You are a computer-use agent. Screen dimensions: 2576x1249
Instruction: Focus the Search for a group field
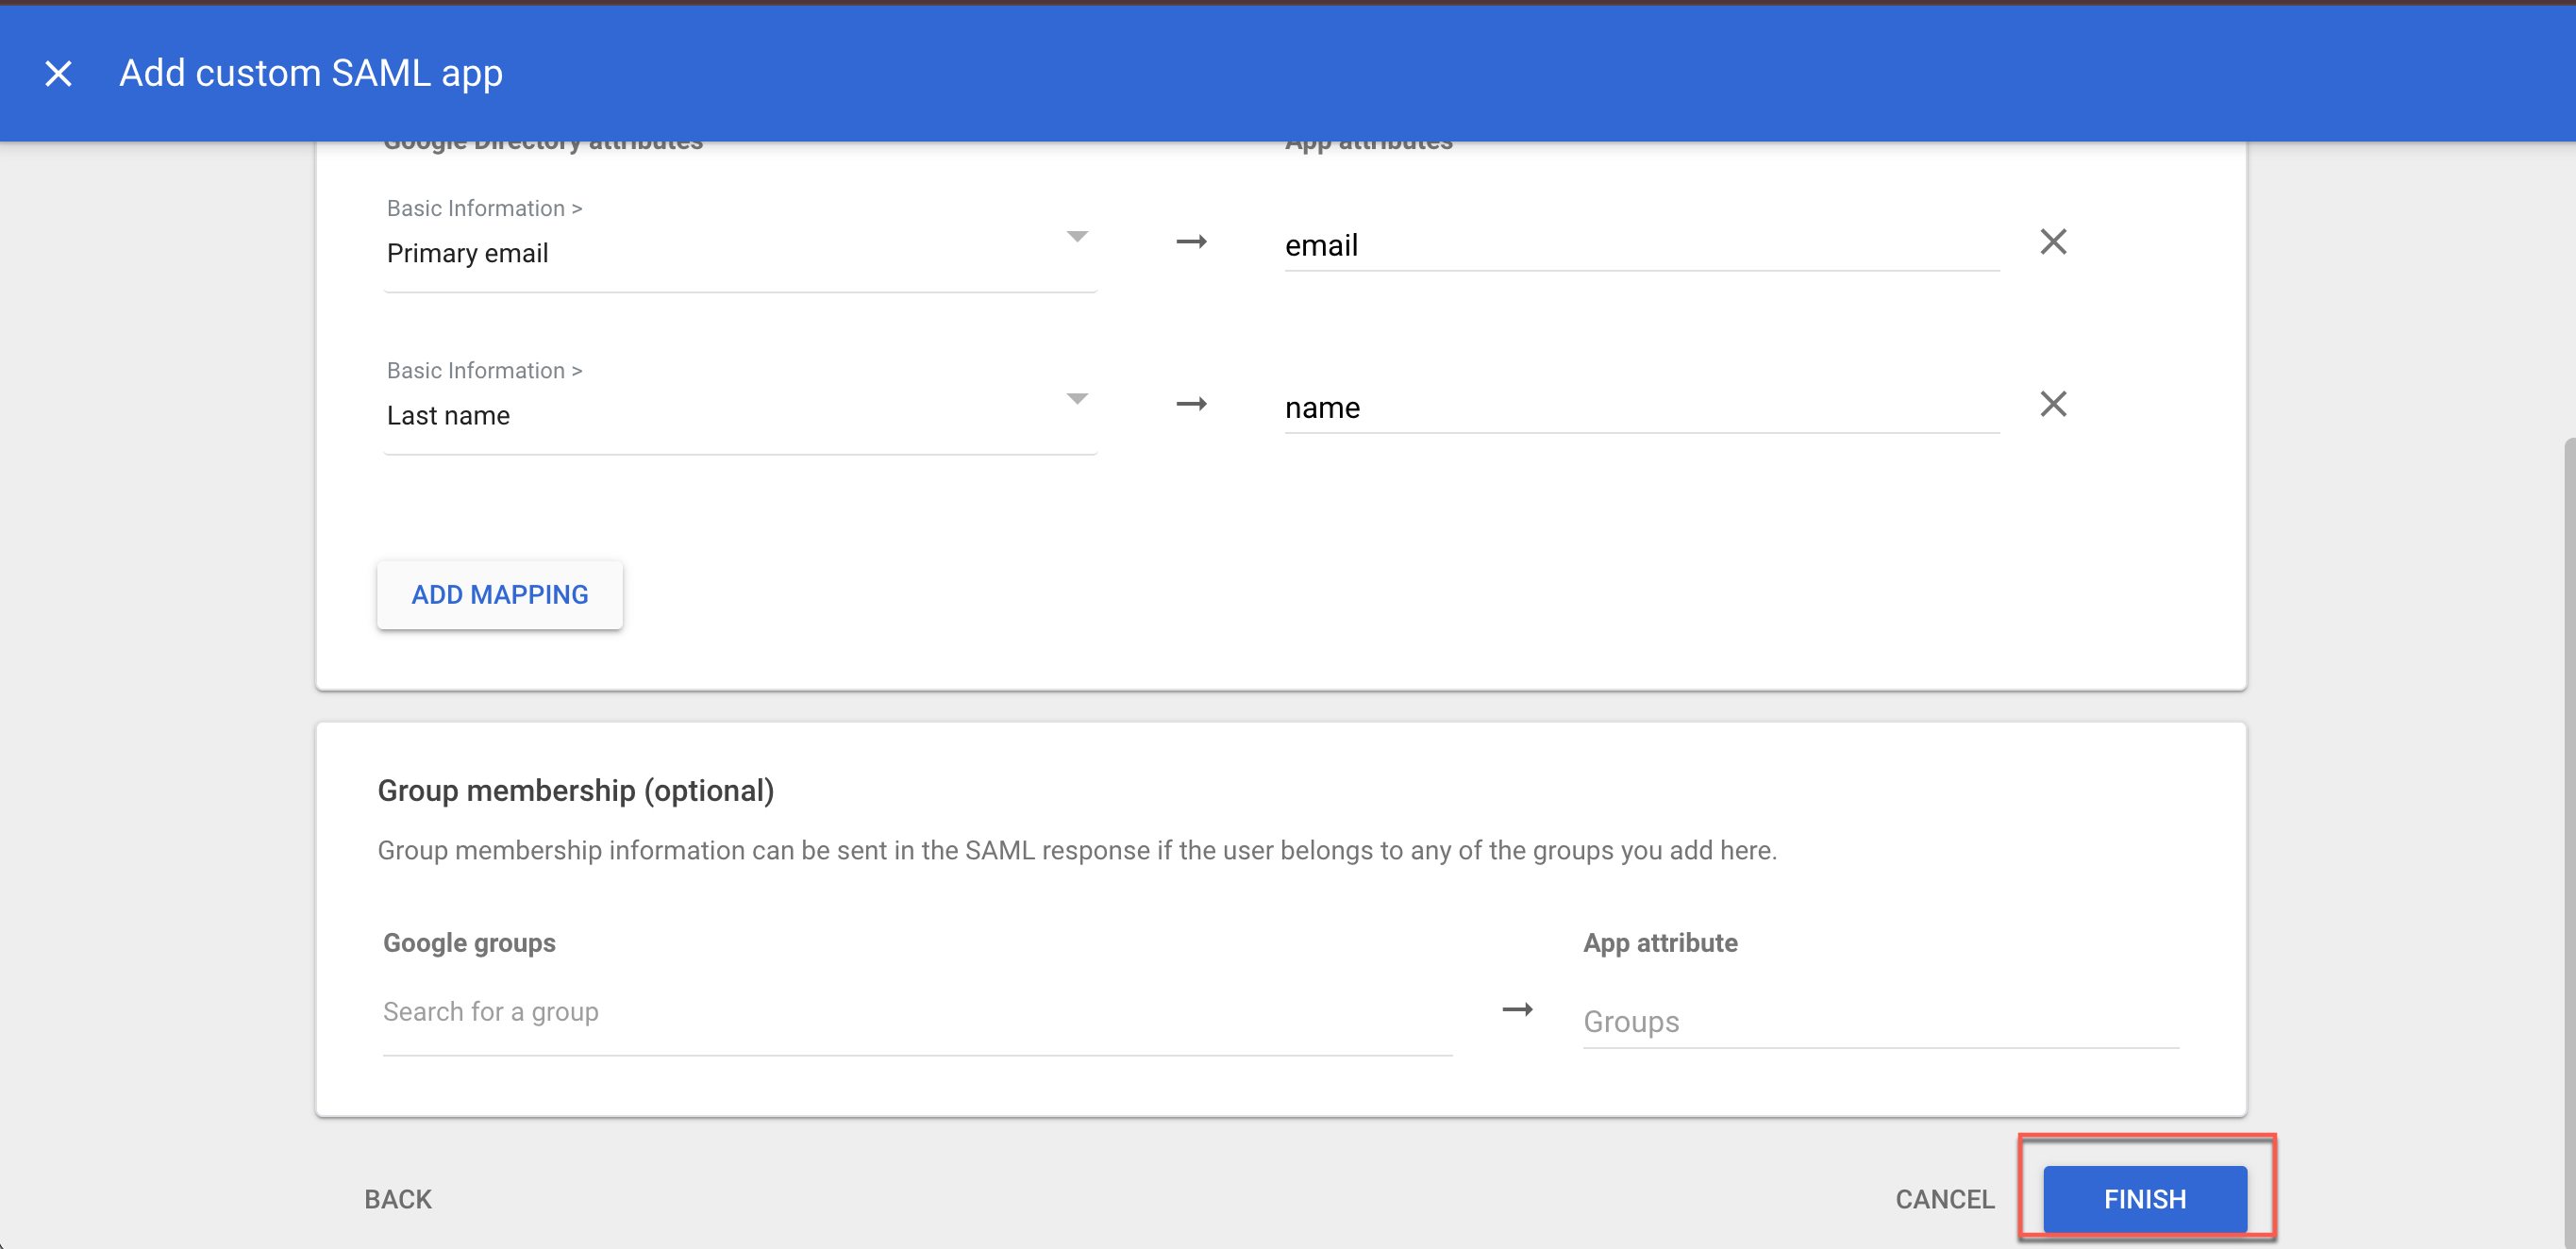coord(915,1012)
